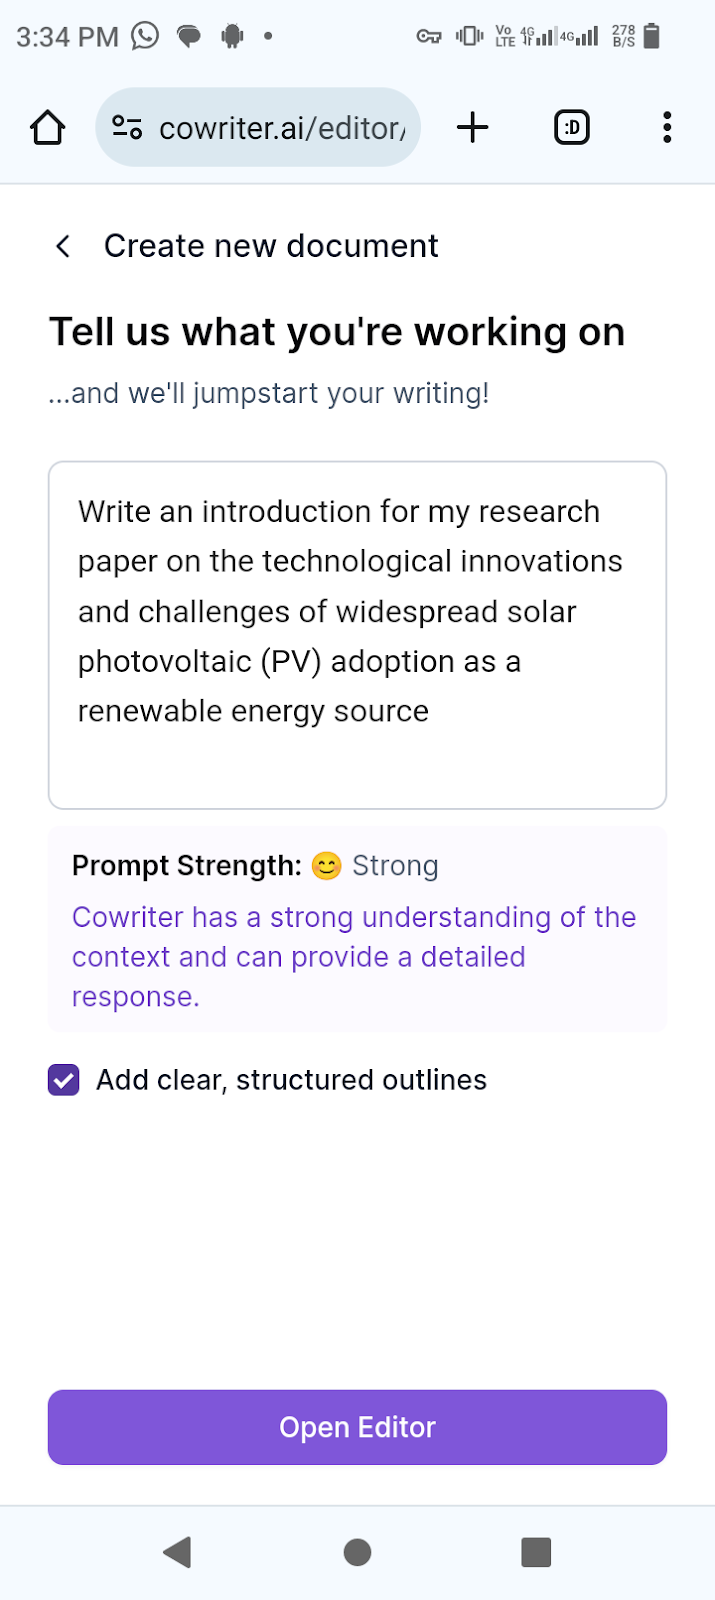This screenshot has width=715, height=1600.
Task: Tap the Android debug notification icon
Action: tap(233, 37)
